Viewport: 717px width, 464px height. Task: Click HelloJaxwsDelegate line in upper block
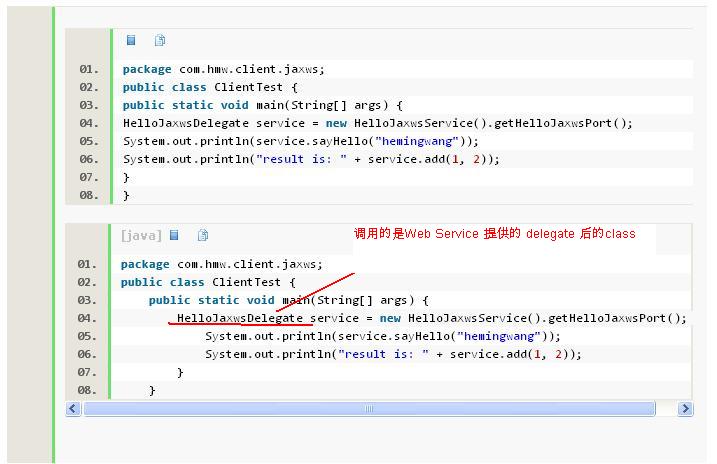coord(378,123)
